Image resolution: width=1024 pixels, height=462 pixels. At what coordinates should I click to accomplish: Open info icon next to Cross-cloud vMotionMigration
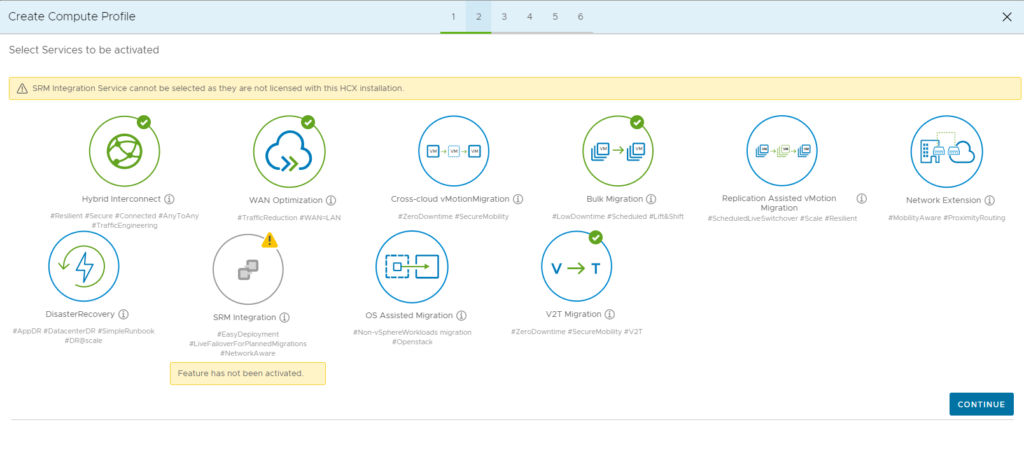point(518,199)
